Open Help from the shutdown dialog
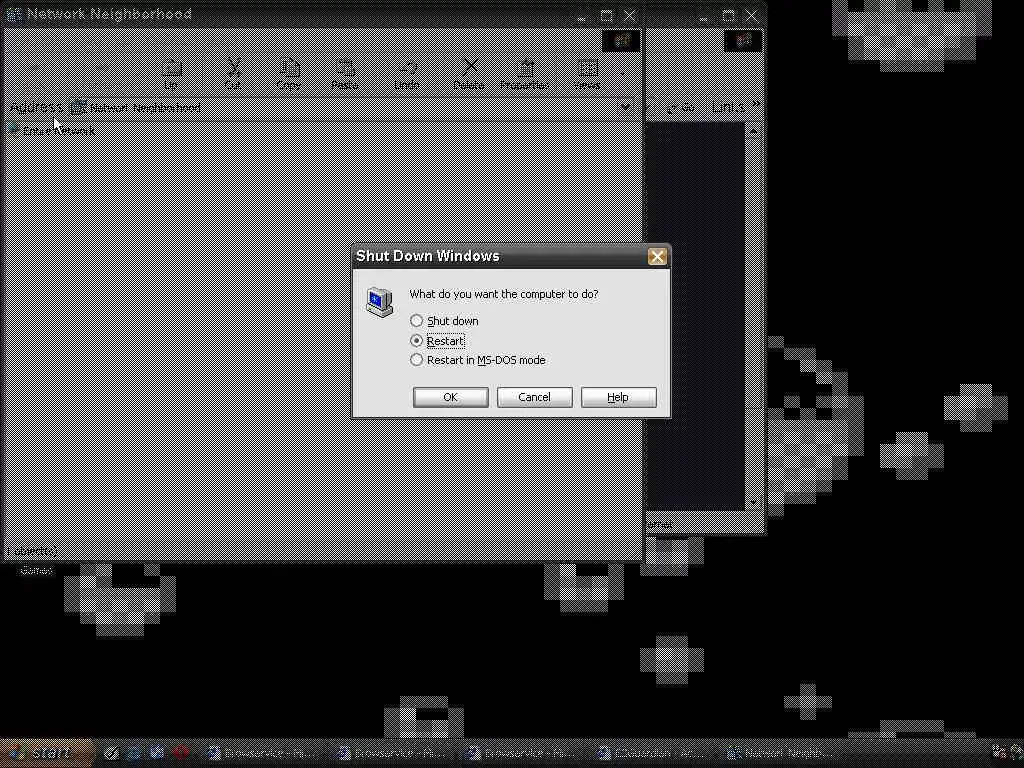The image size is (1024, 768). click(x=618, y=397)
